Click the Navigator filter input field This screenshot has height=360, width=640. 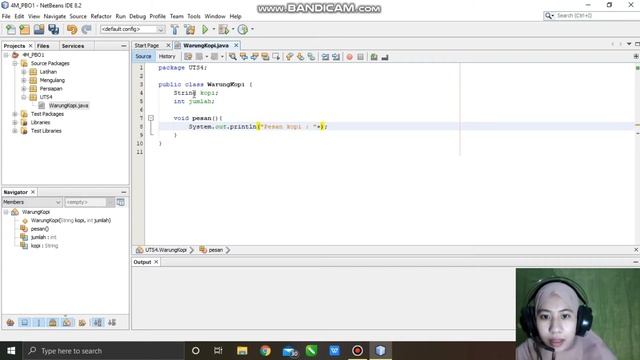(x=85, y=202)
